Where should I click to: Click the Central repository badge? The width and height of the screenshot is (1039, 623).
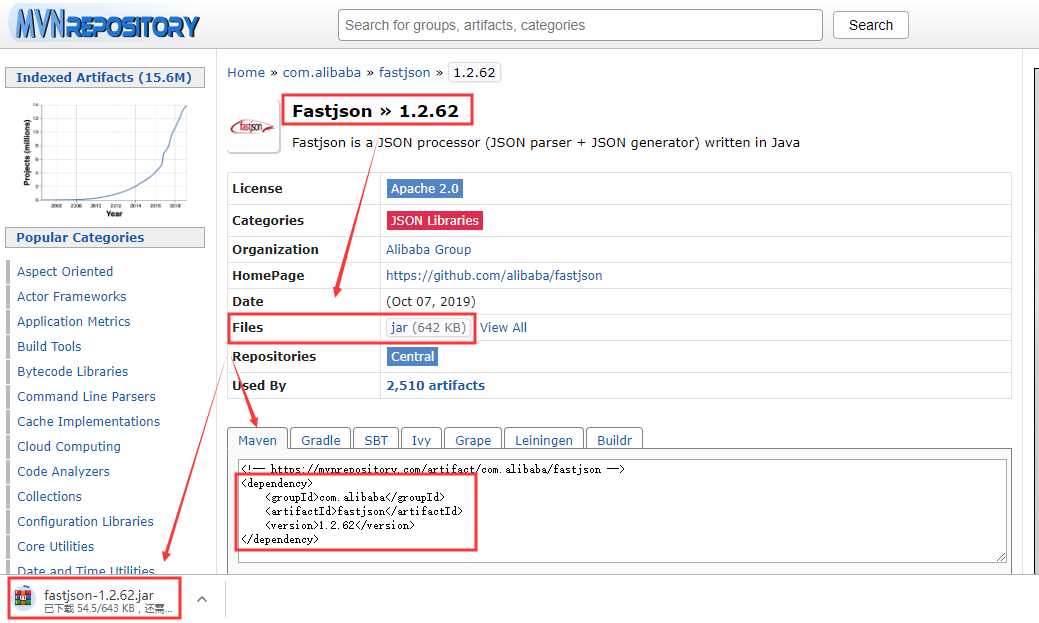[x=412, y=357]
